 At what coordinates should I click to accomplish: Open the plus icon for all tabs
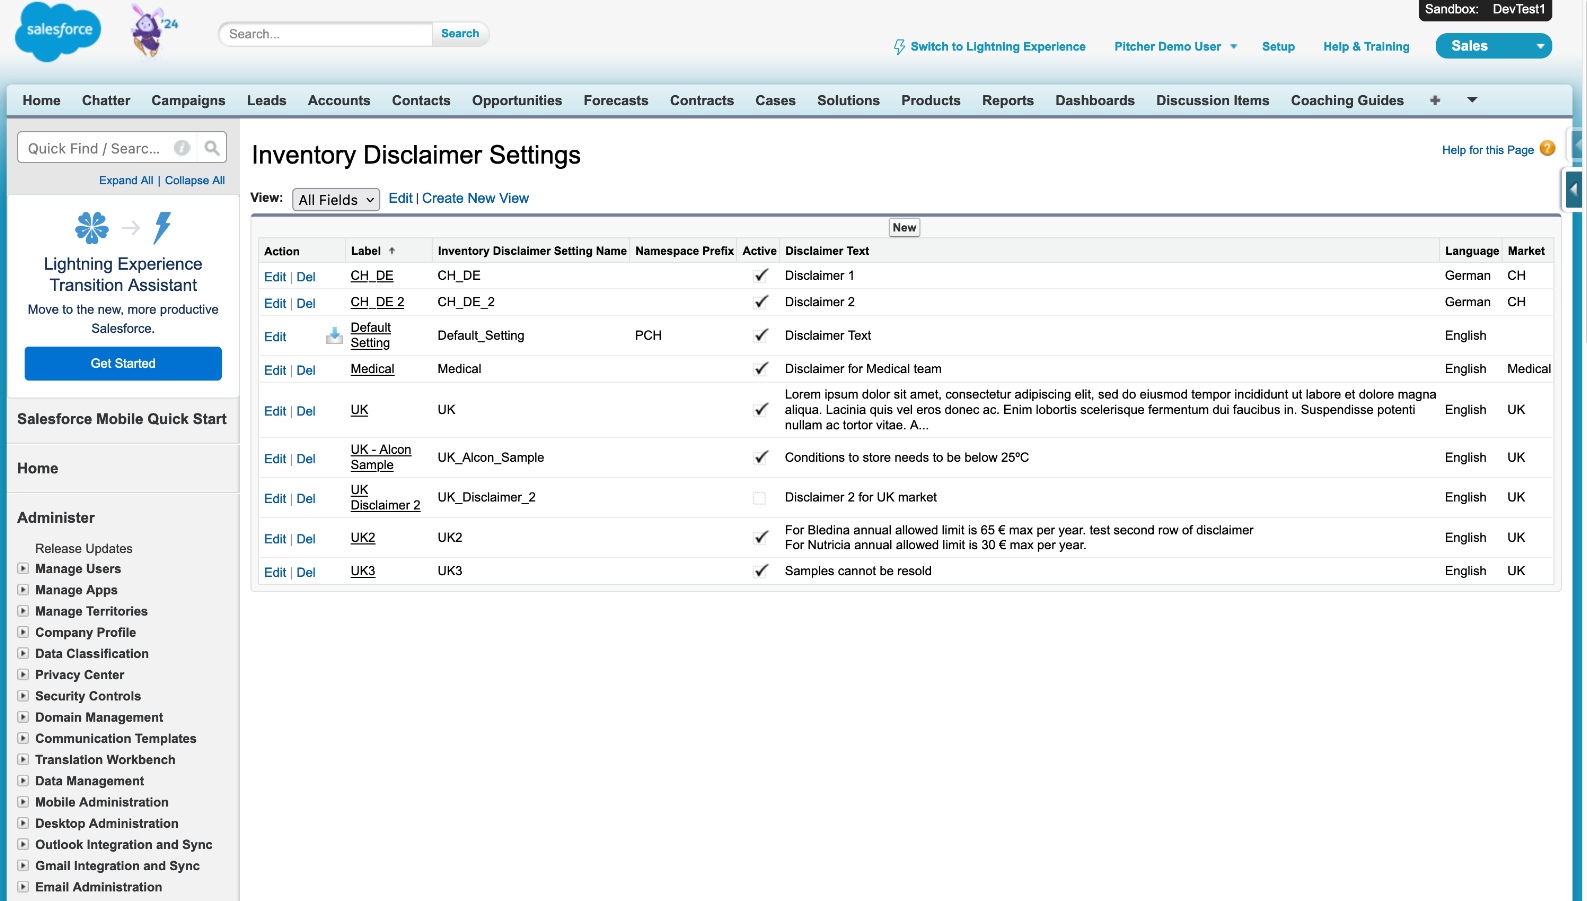point(1435,100)
